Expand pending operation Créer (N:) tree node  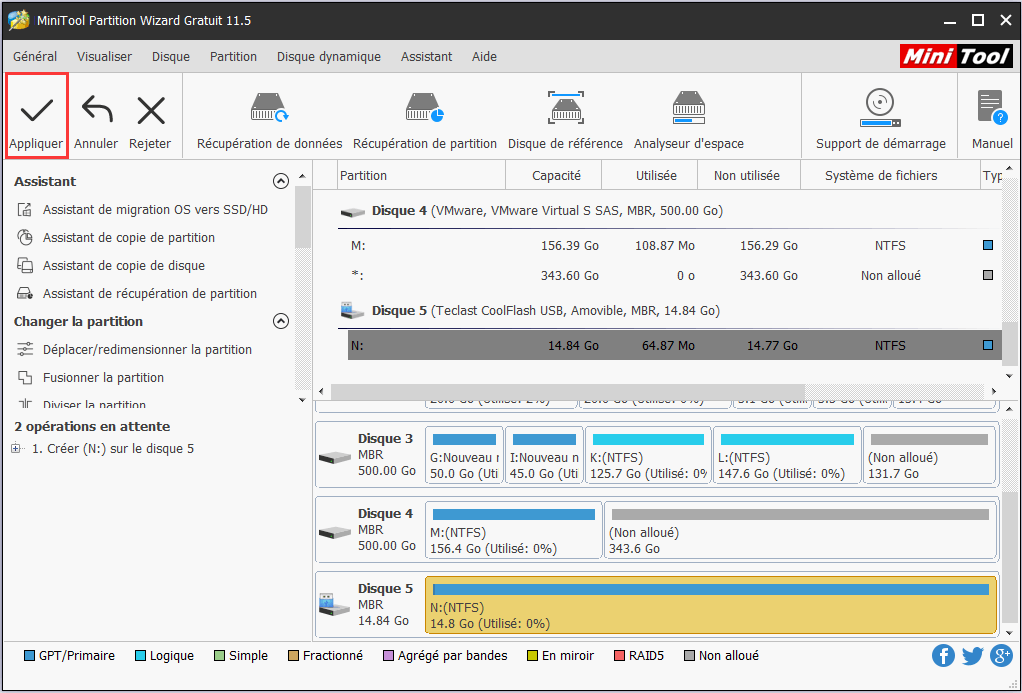(16, 449)
